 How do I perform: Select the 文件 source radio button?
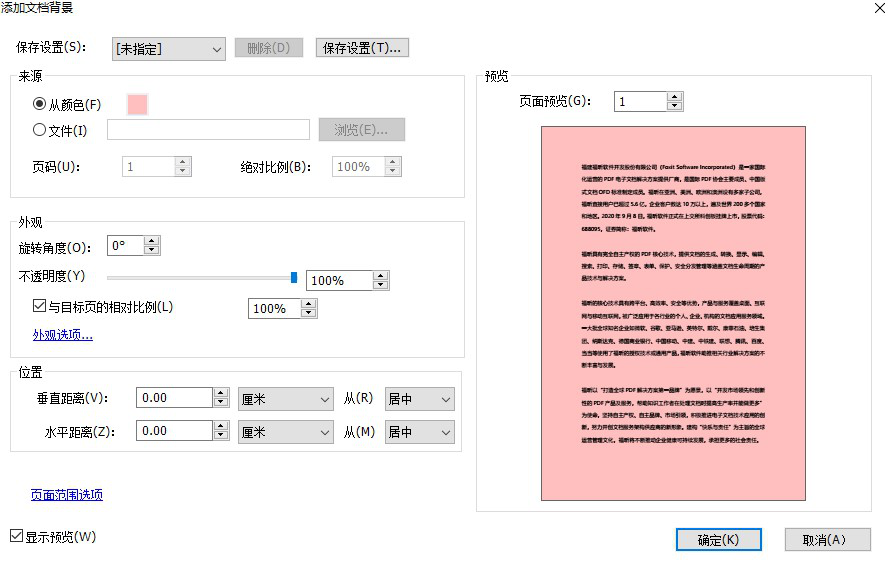36,129
